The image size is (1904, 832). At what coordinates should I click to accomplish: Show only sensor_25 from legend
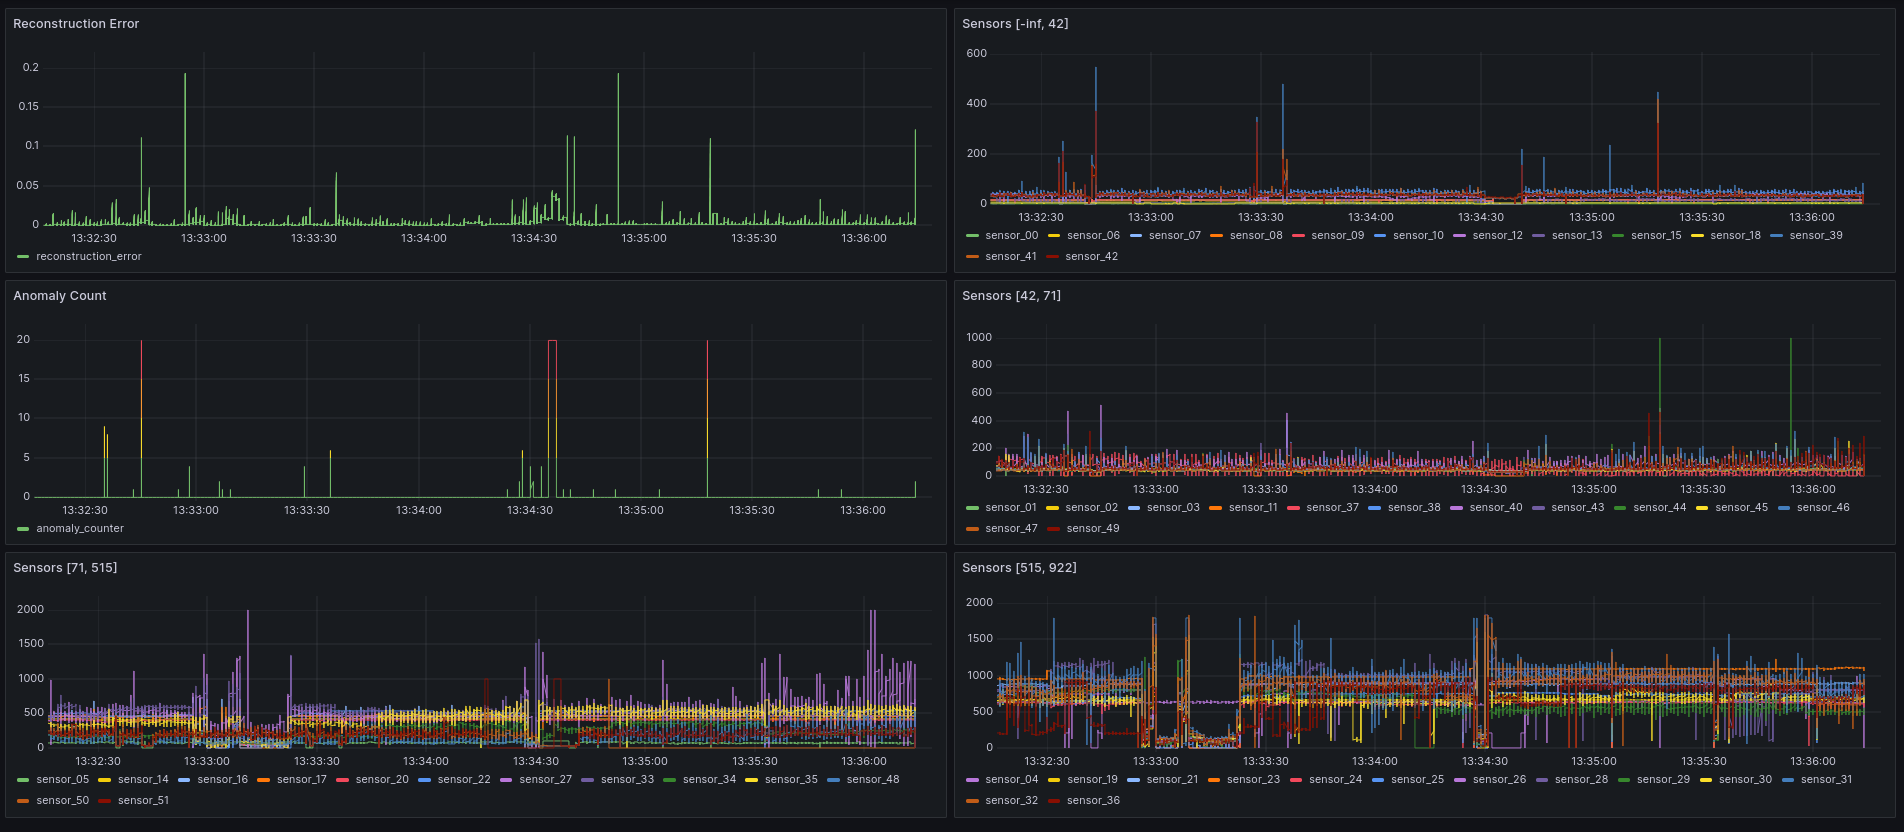click(1418, 780)
